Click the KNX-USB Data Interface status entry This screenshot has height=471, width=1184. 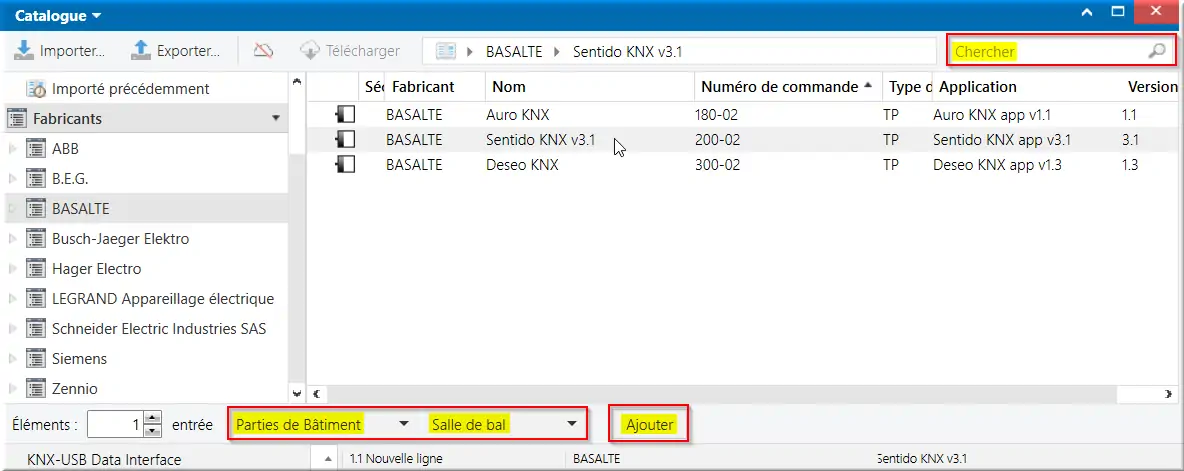pos(104,459)
